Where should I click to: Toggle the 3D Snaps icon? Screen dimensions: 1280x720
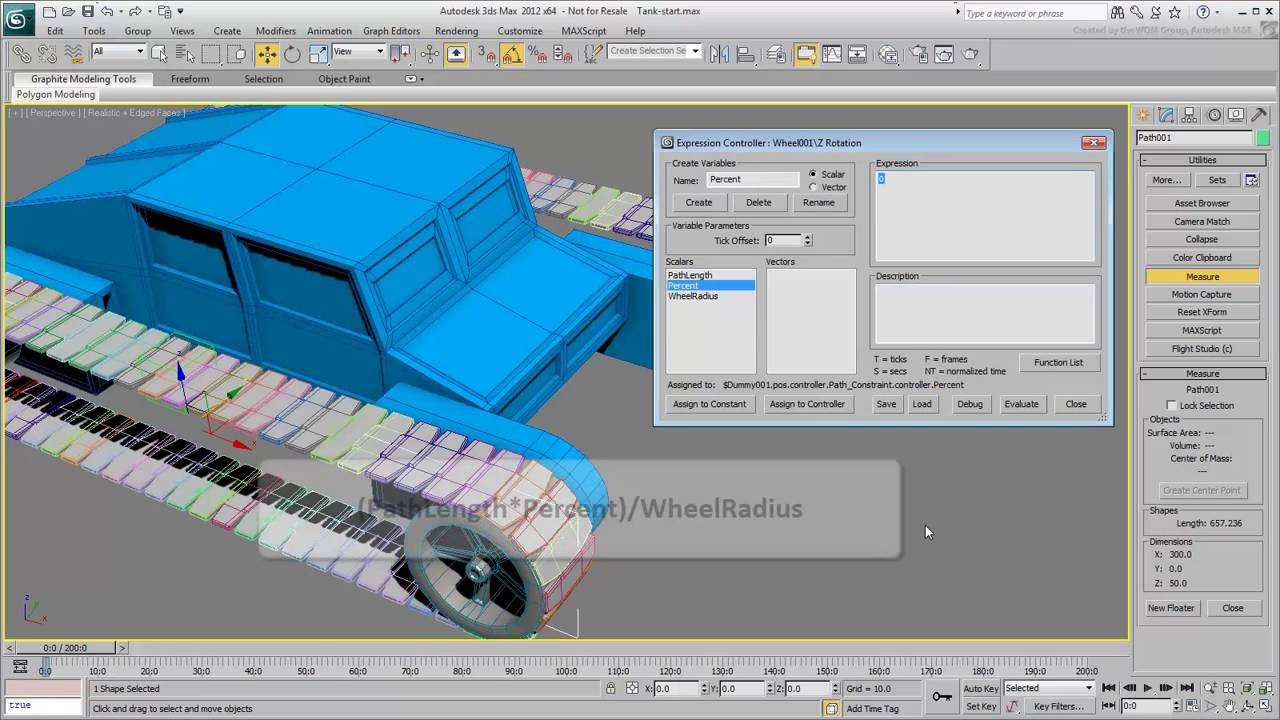[x=486, y=53]
